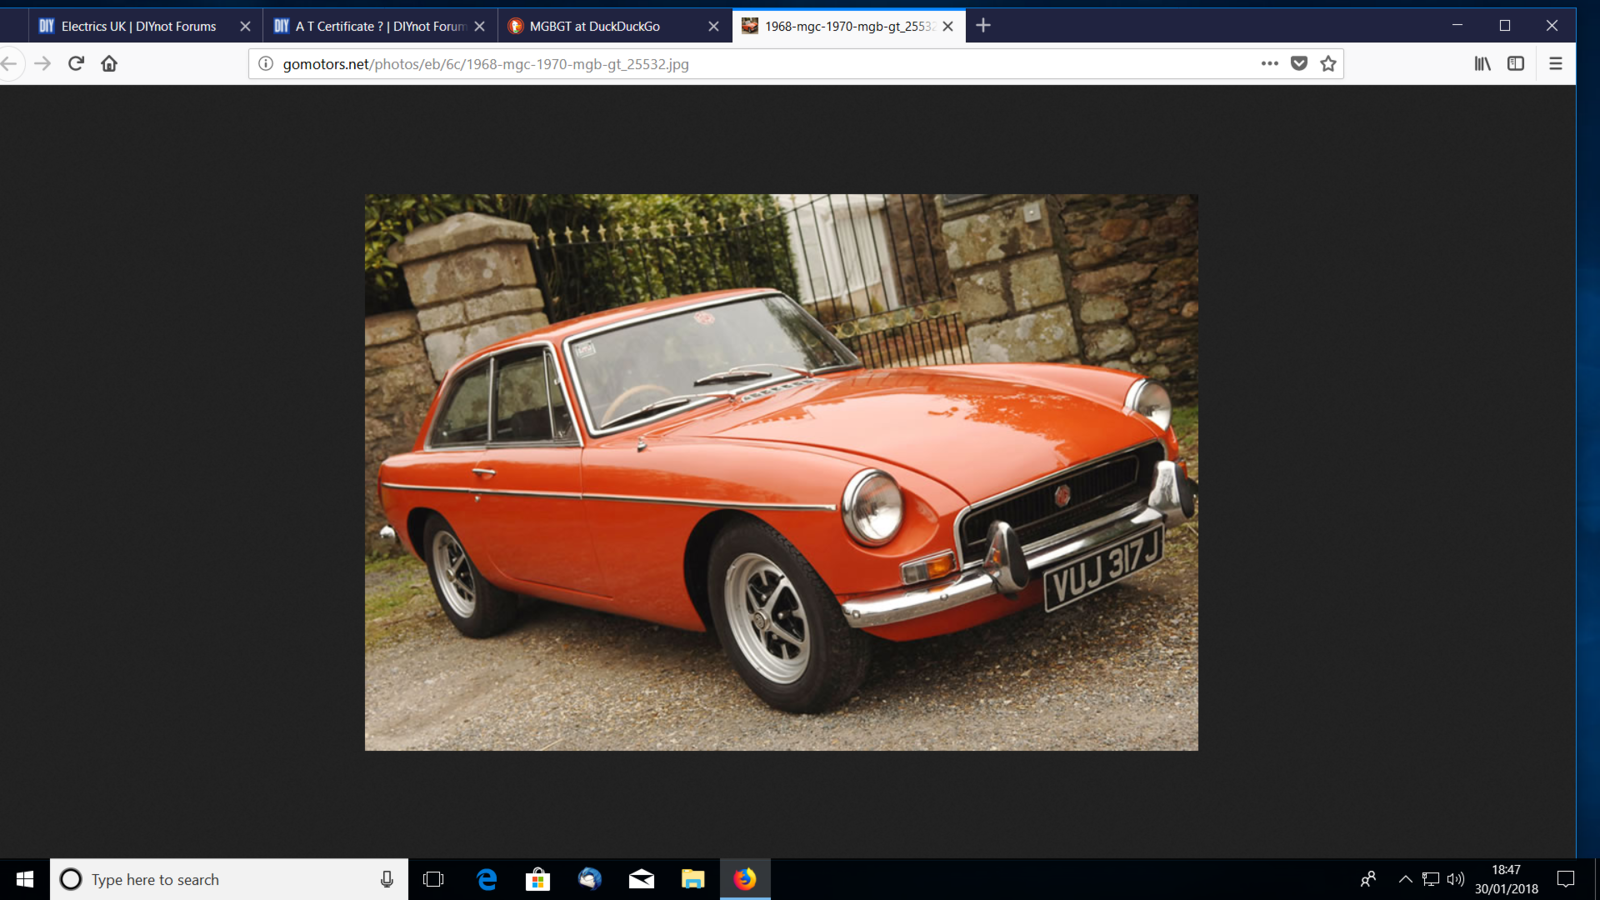Image resolution: width=1600 pixels, height=900 pixels.
Task: Launch File Explorer from the taskbar
Action: 693,879
